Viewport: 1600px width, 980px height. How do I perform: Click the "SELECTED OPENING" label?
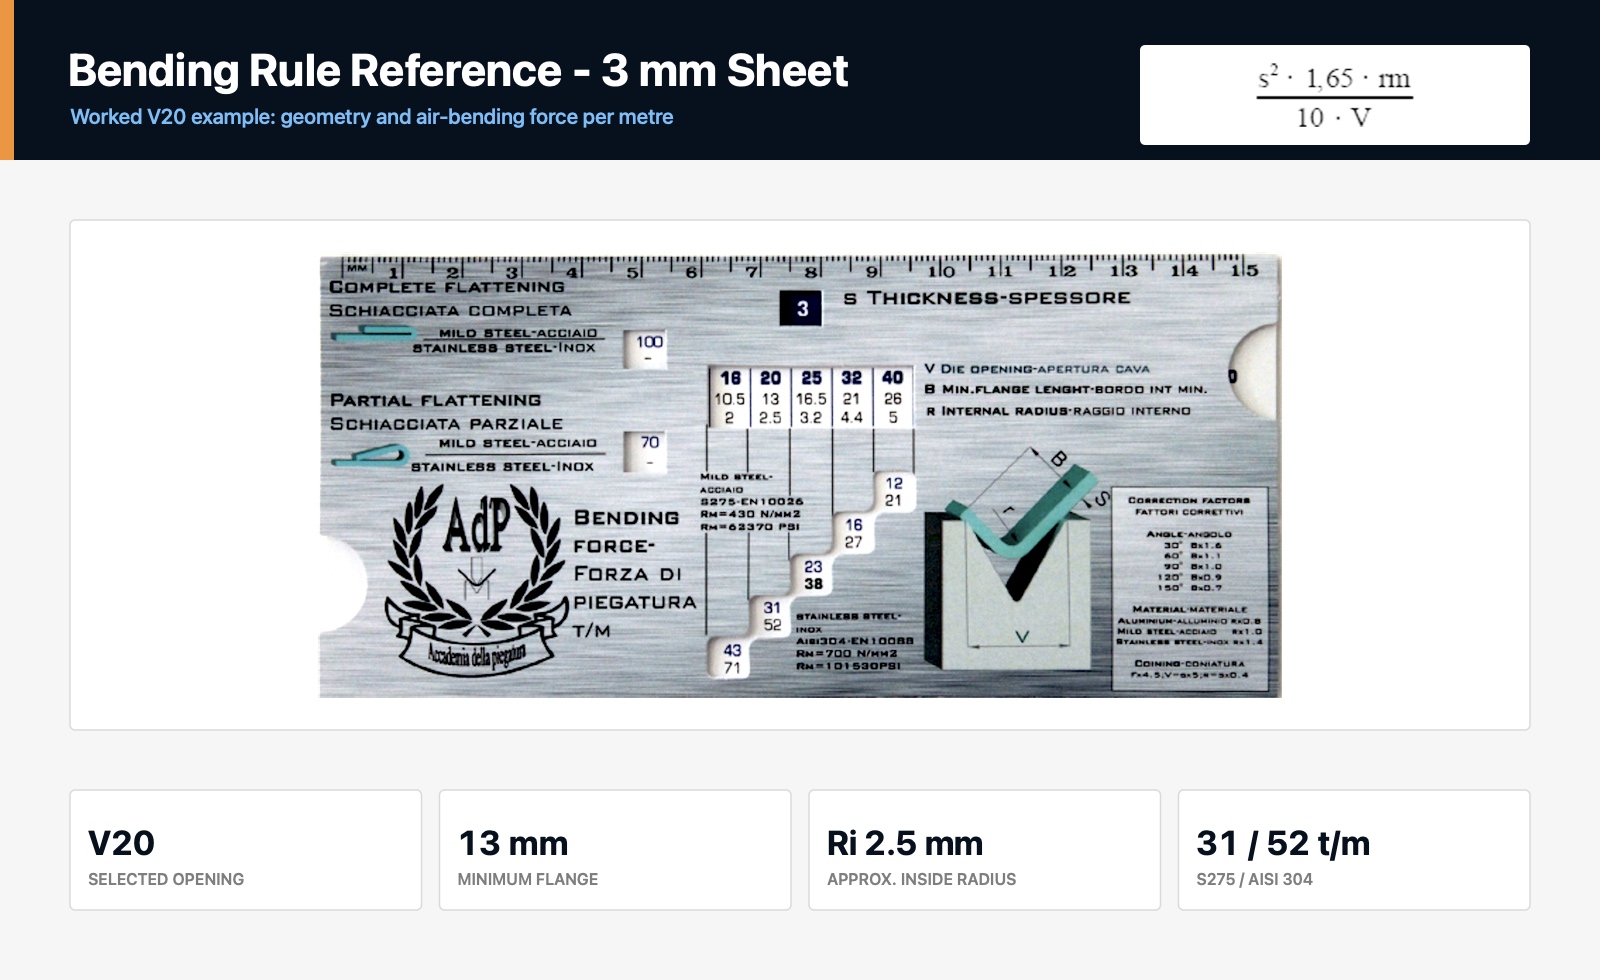pos(166,879)
